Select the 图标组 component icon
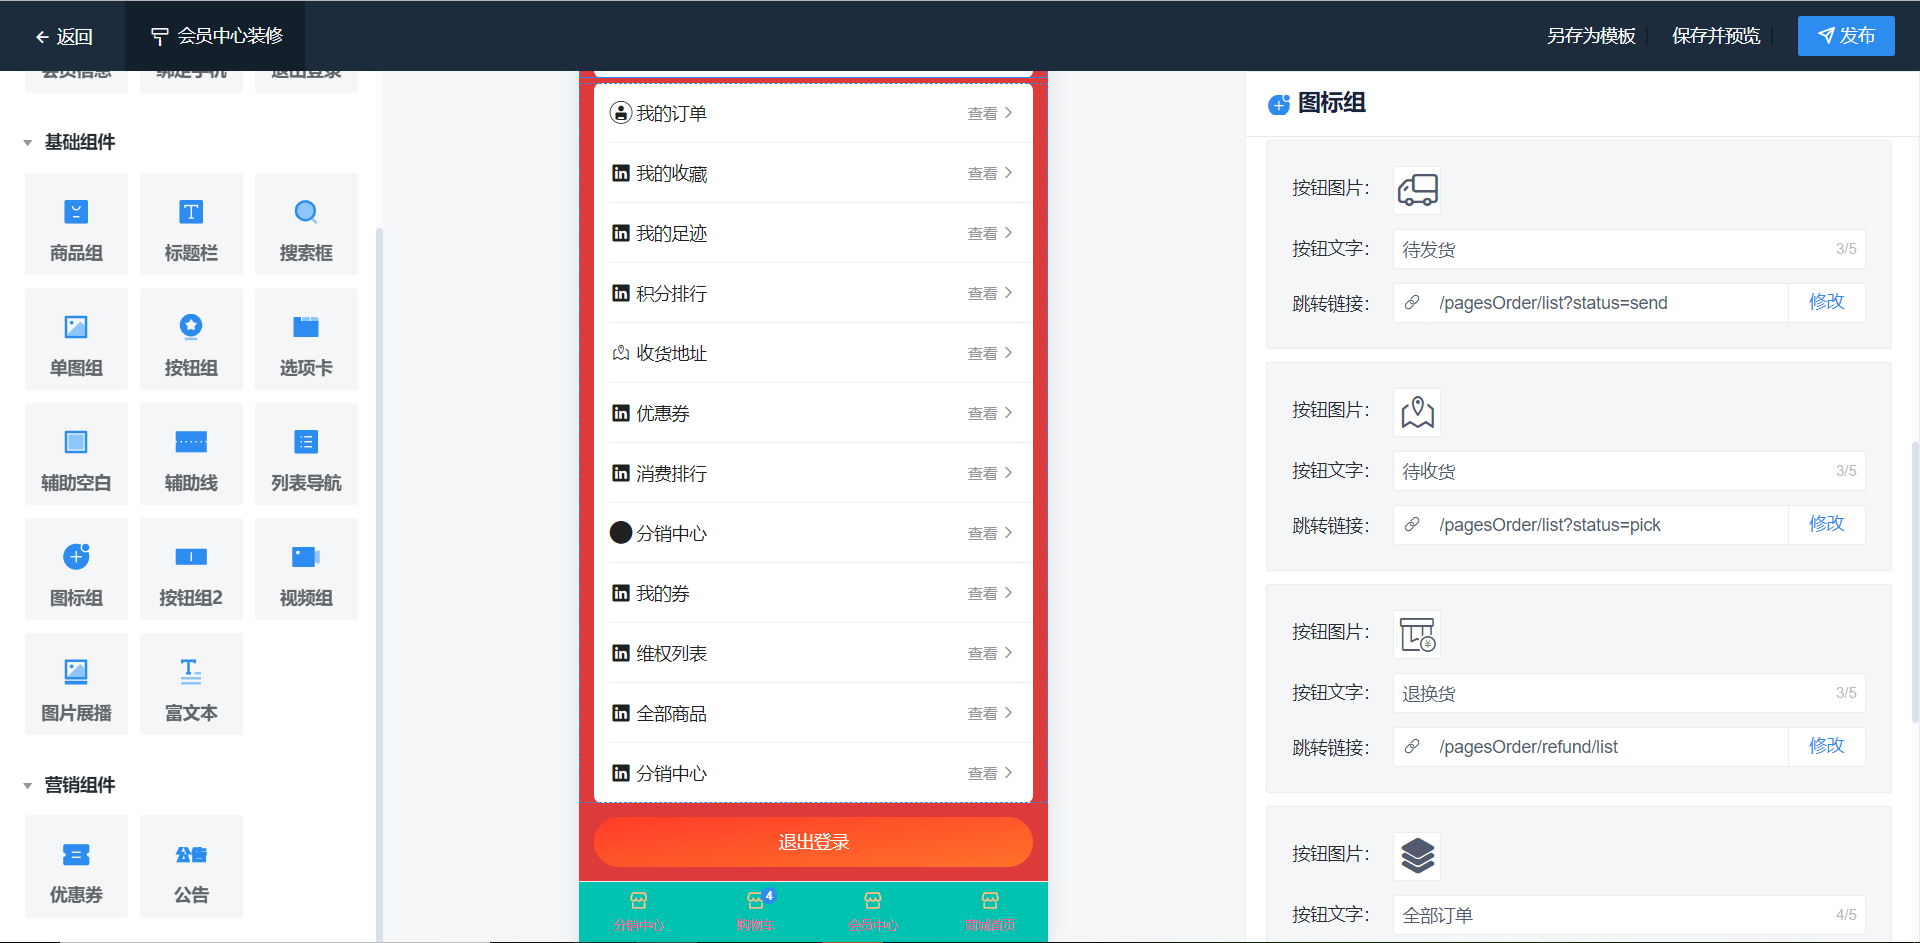This screenshot has height=943, width=1920. tap(76, 556)
